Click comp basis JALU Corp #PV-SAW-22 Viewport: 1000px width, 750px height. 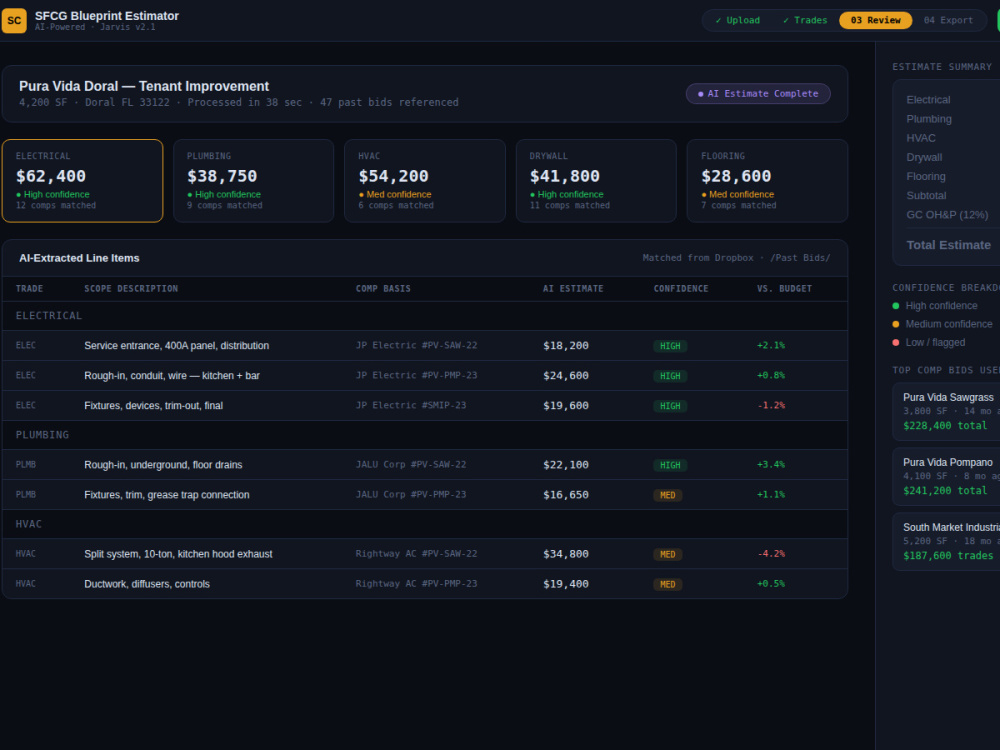(x=411, y=465)
